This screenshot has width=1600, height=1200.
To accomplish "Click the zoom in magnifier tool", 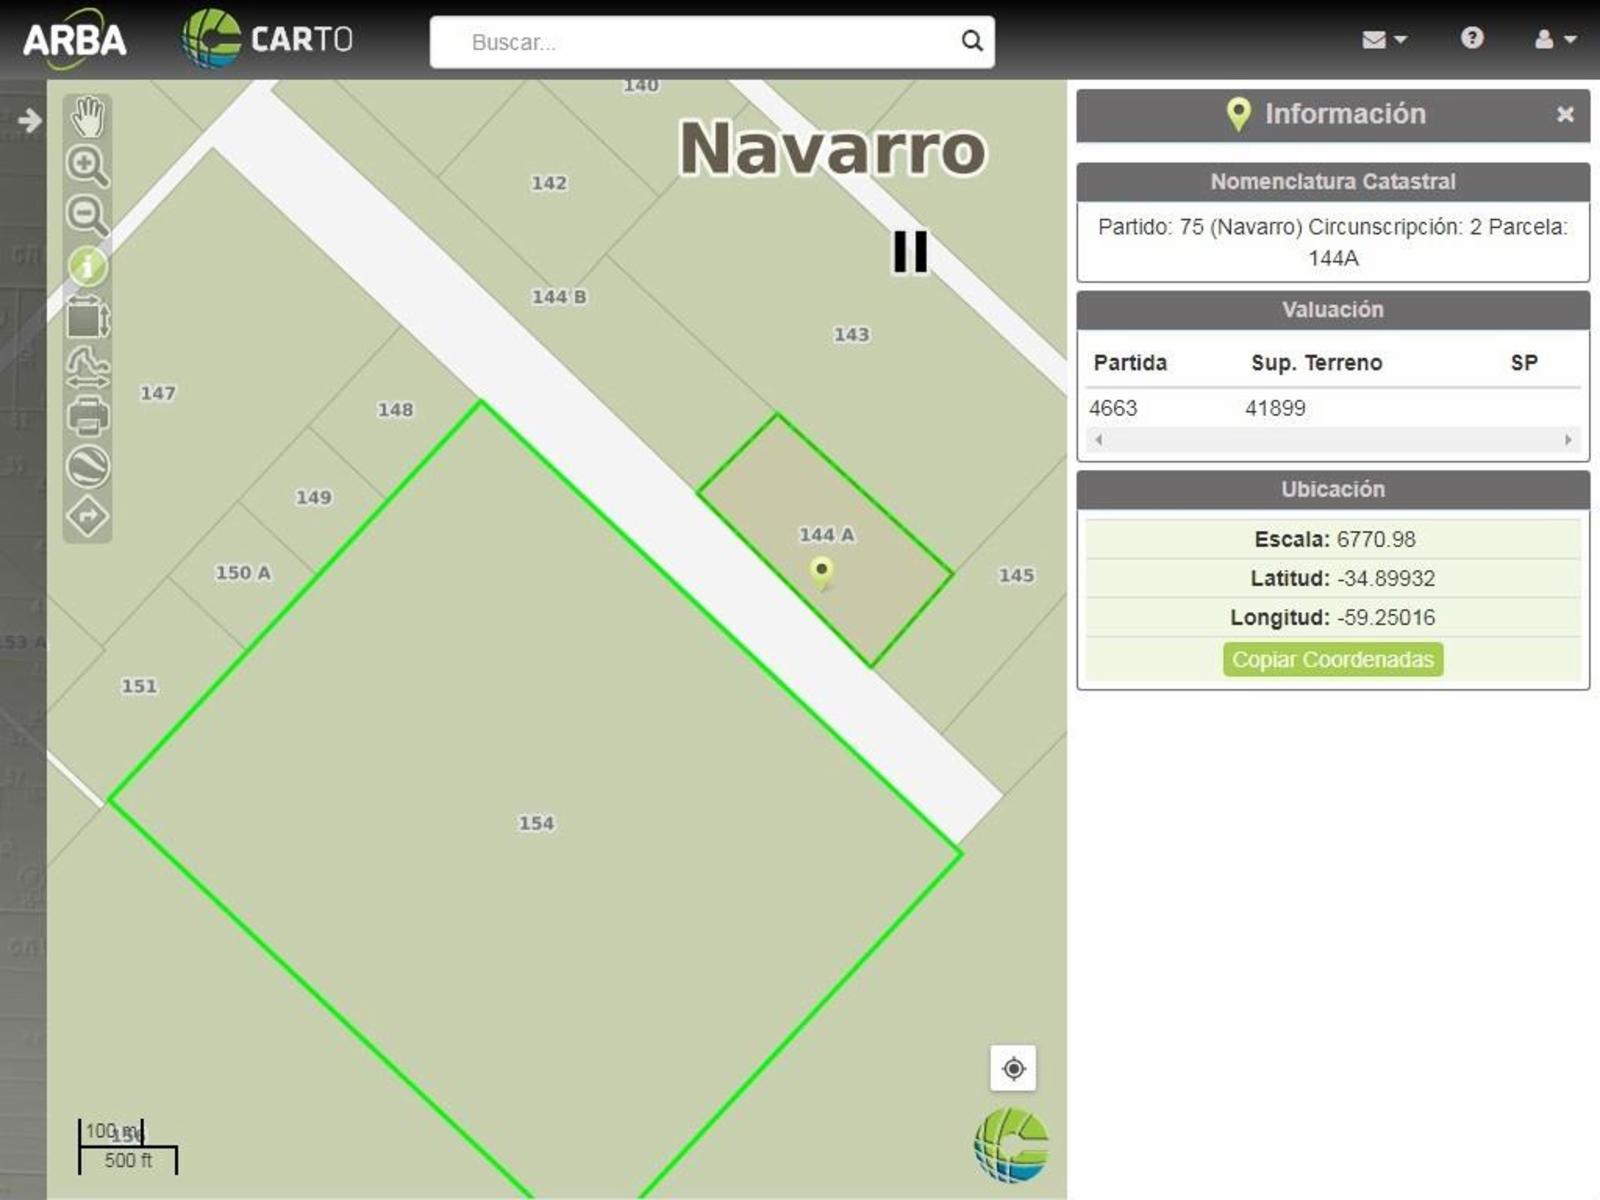I will coord(87,166).
